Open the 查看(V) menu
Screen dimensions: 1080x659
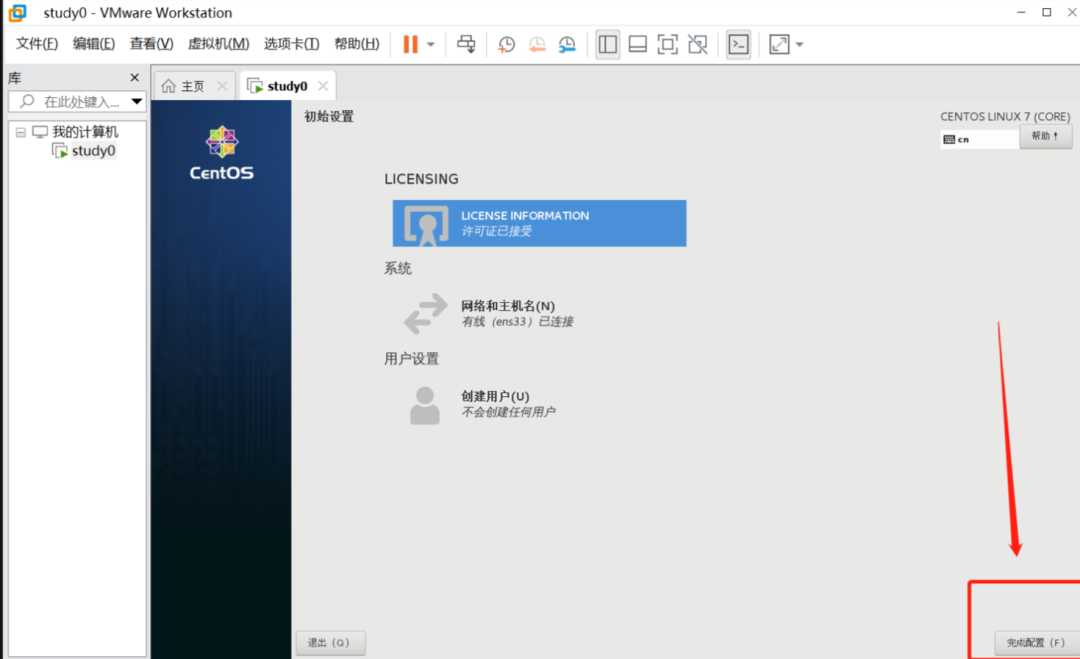pos(152,44)
